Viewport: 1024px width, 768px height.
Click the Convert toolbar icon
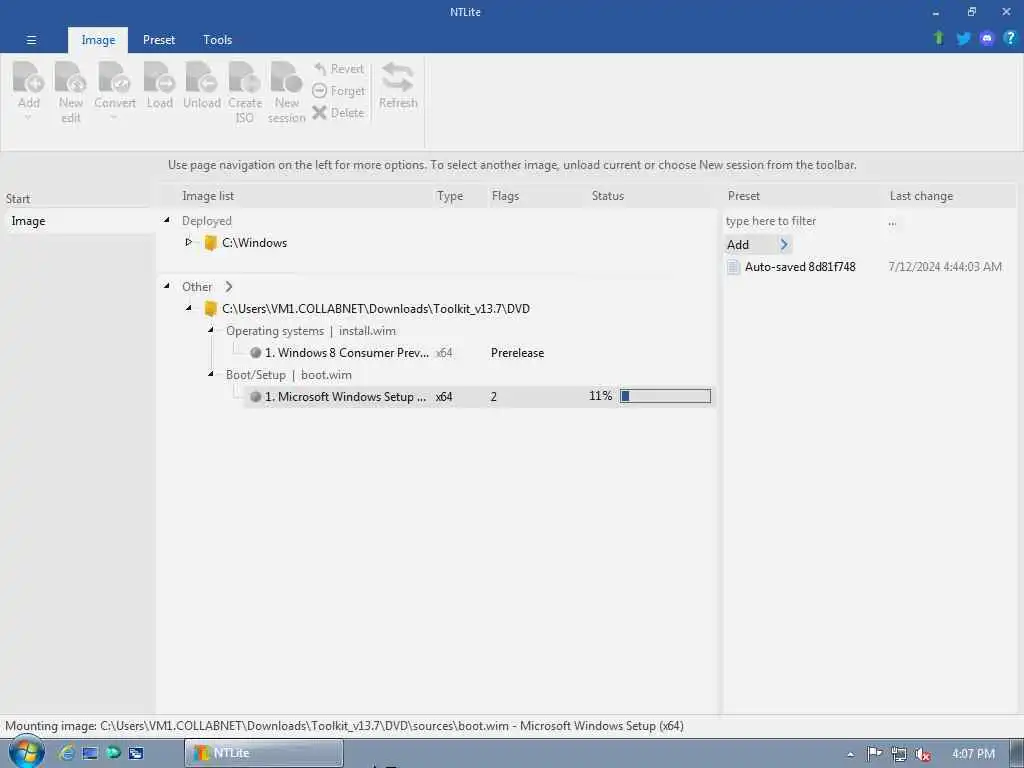(114, 77)
